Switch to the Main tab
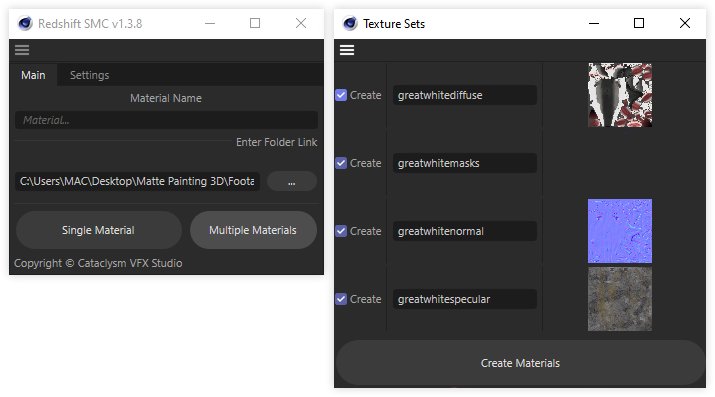The image size is (715, 397). 33,75
